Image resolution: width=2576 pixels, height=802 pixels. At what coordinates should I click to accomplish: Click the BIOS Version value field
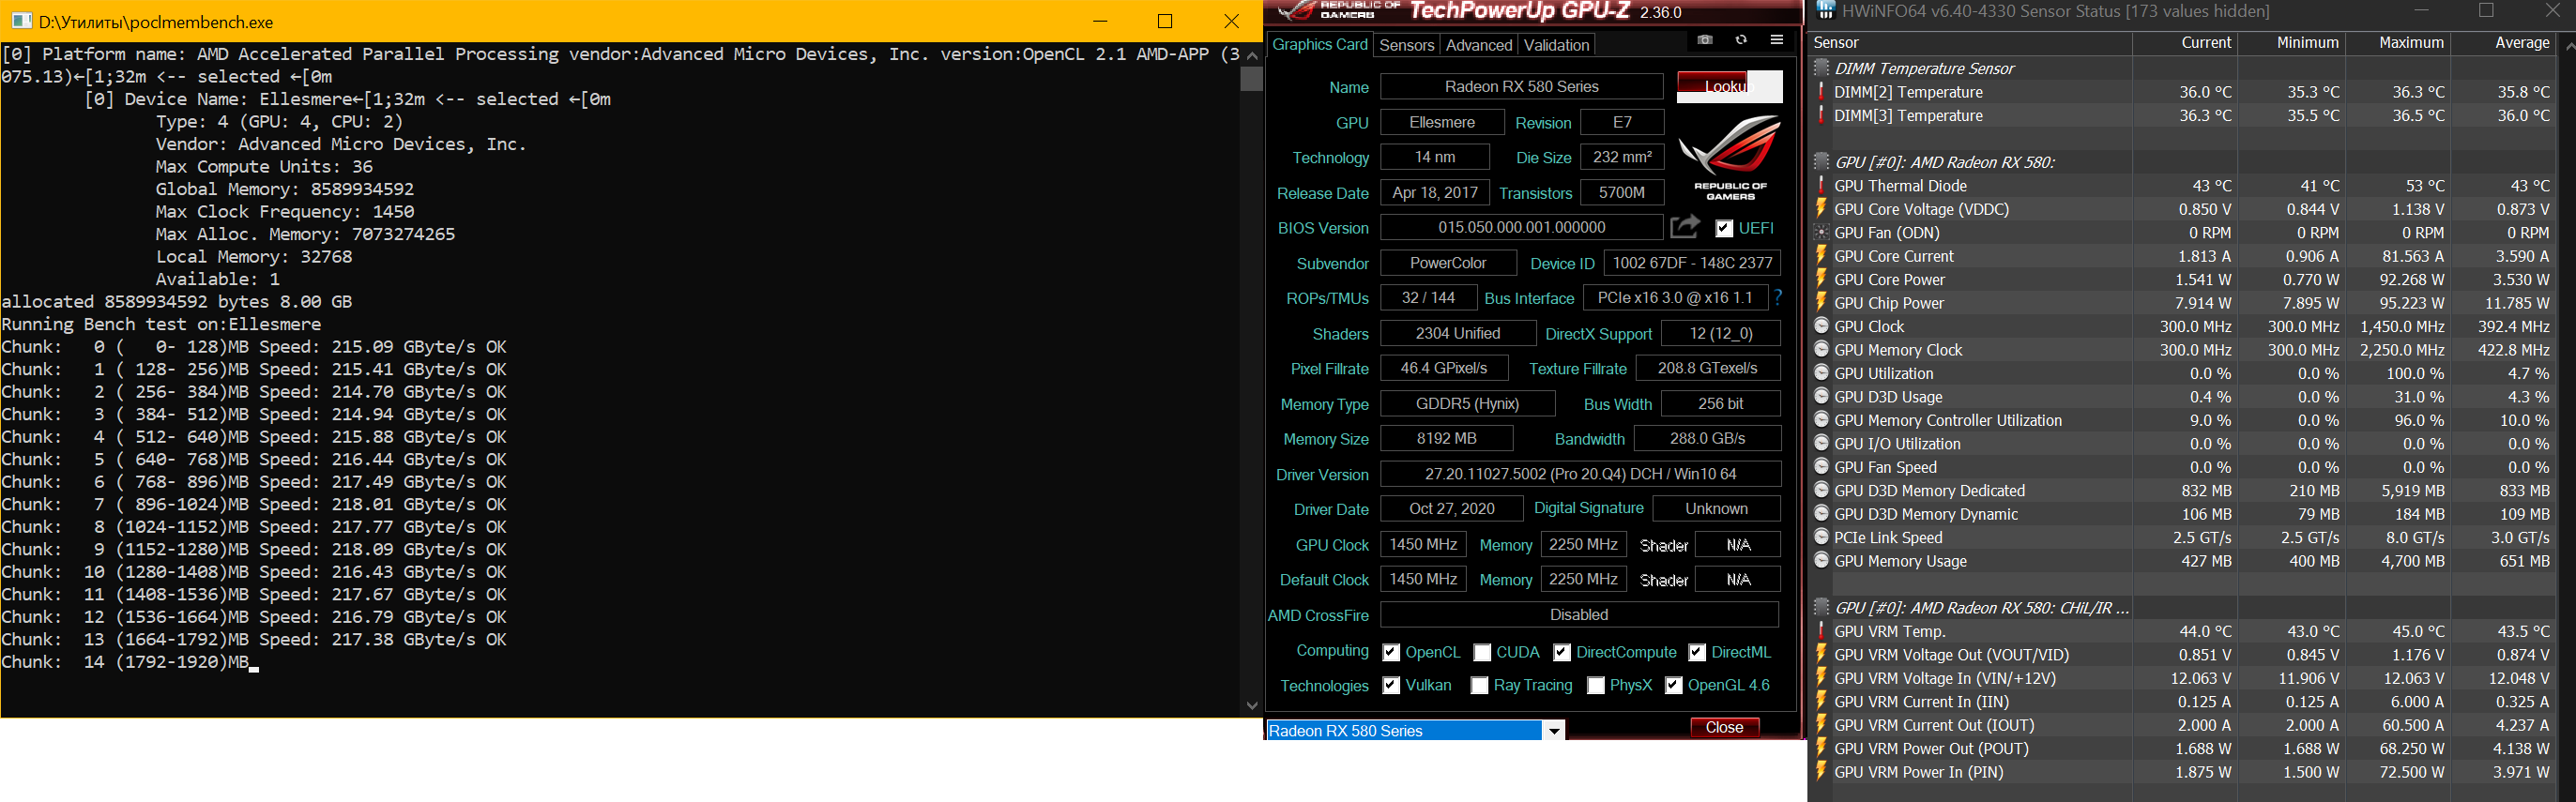point(1521,228)
